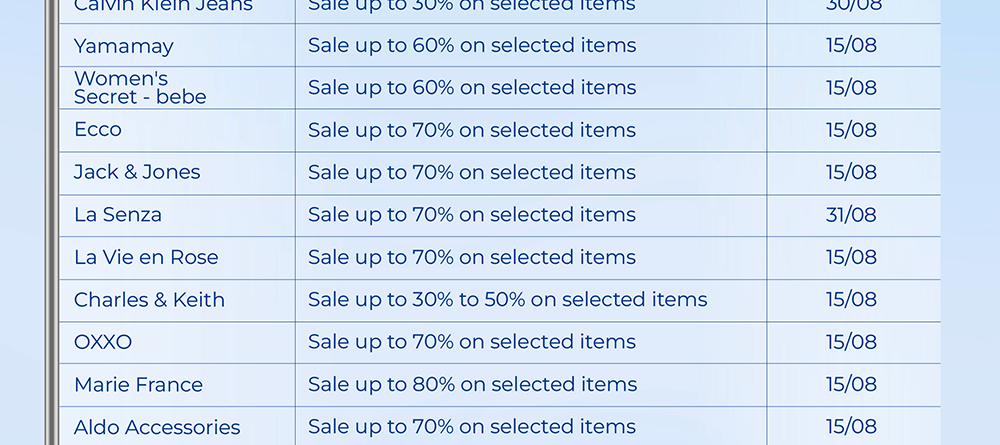Image resolution: width=1000 pixels, height=445 pixels.
Task: Select the Marie France row's 15/08 date
Action: [x=851, y=385]
